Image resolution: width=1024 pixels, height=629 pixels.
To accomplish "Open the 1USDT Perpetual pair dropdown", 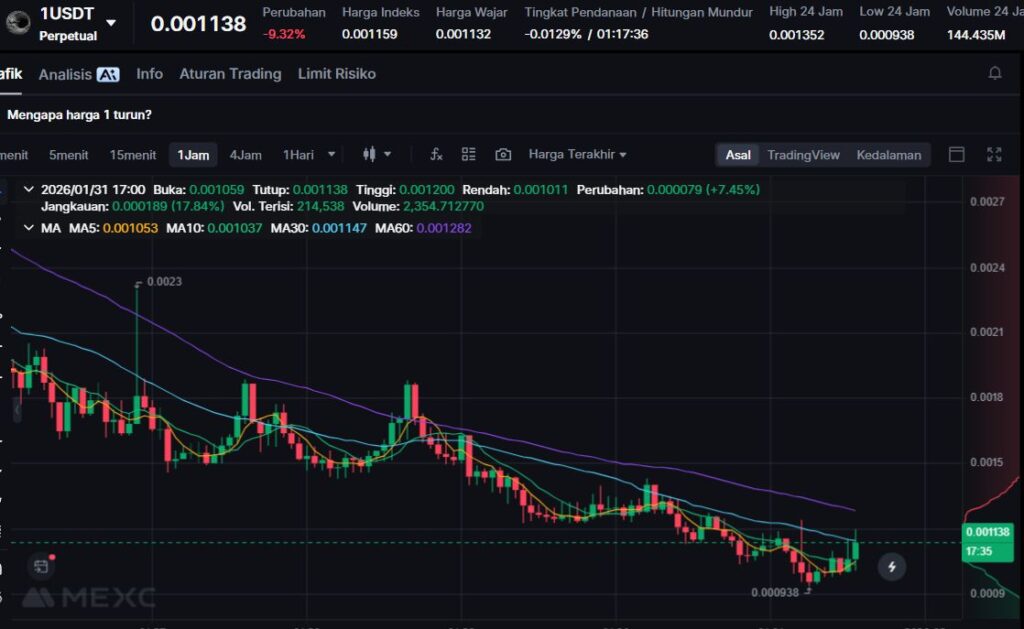I will click(x=111, y=23).
